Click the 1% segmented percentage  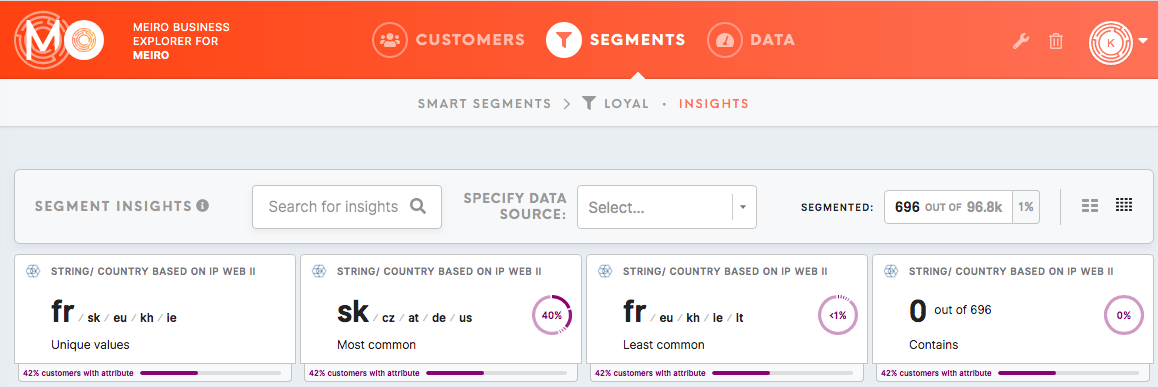tap(1026, 208)
